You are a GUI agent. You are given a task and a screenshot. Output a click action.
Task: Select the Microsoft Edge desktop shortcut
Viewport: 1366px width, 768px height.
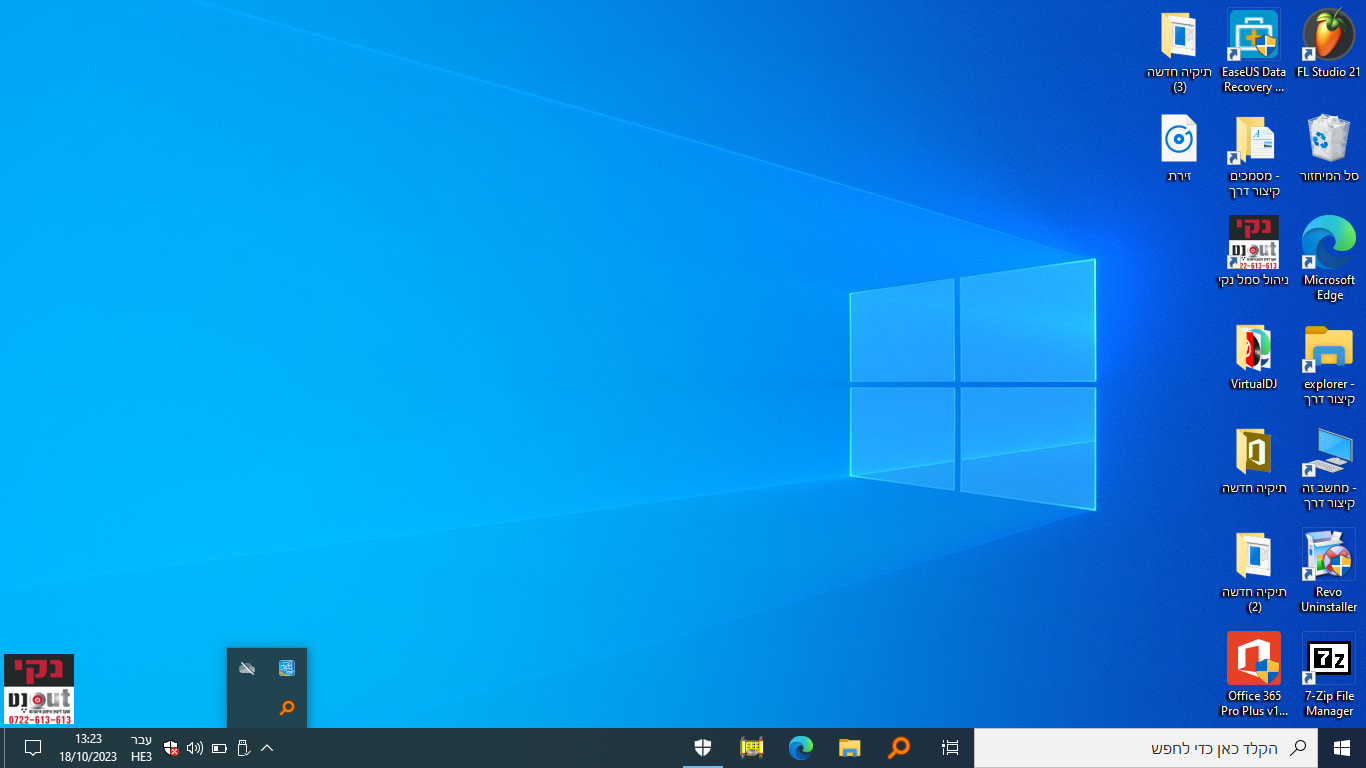click(1329, 259)
